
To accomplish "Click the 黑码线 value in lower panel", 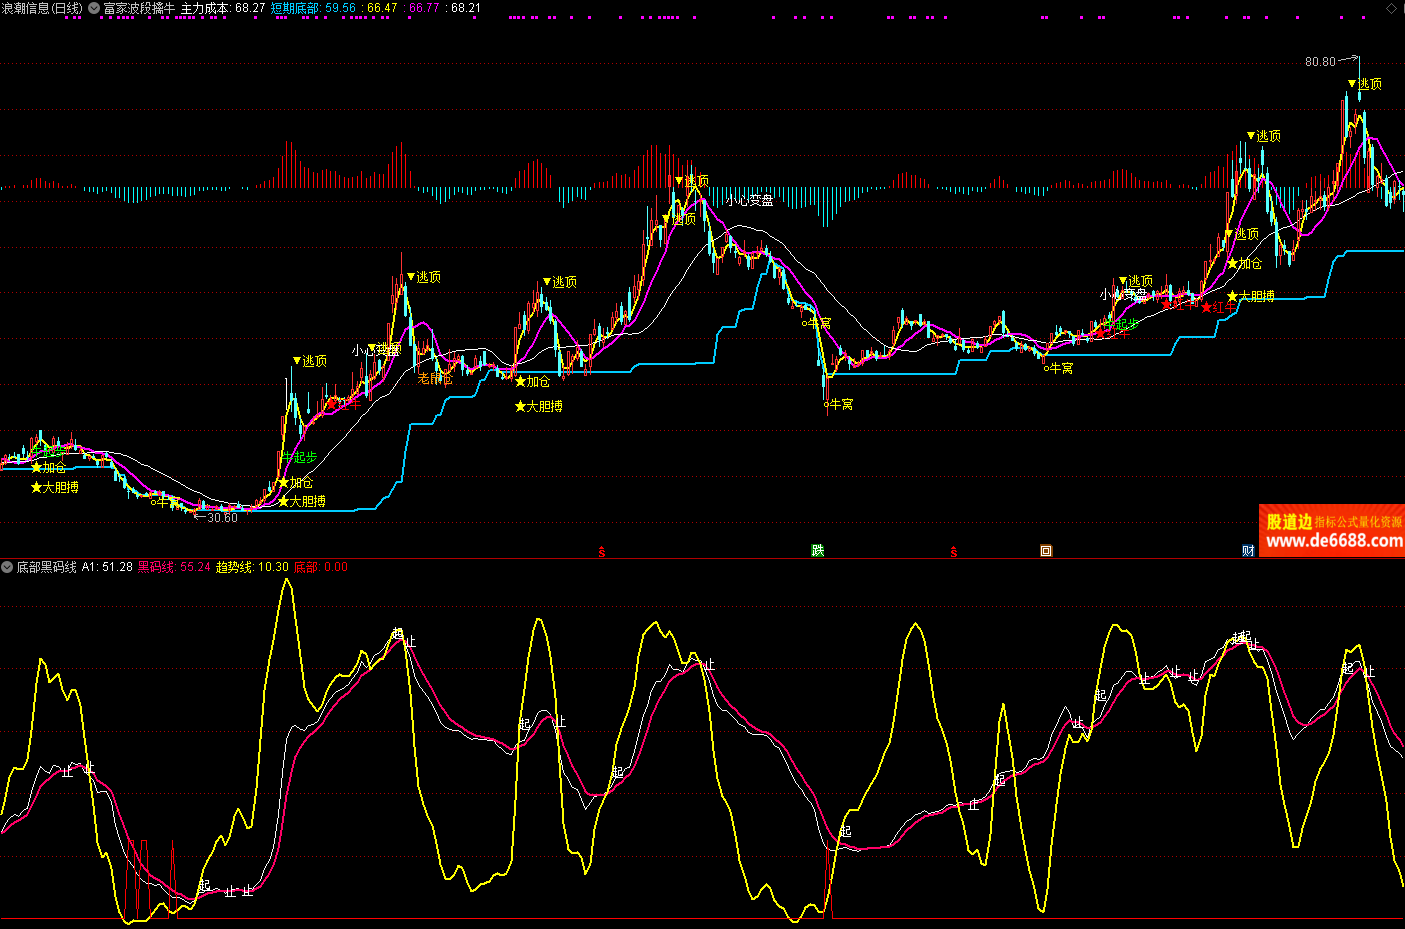I will click(x=173, y=567).
